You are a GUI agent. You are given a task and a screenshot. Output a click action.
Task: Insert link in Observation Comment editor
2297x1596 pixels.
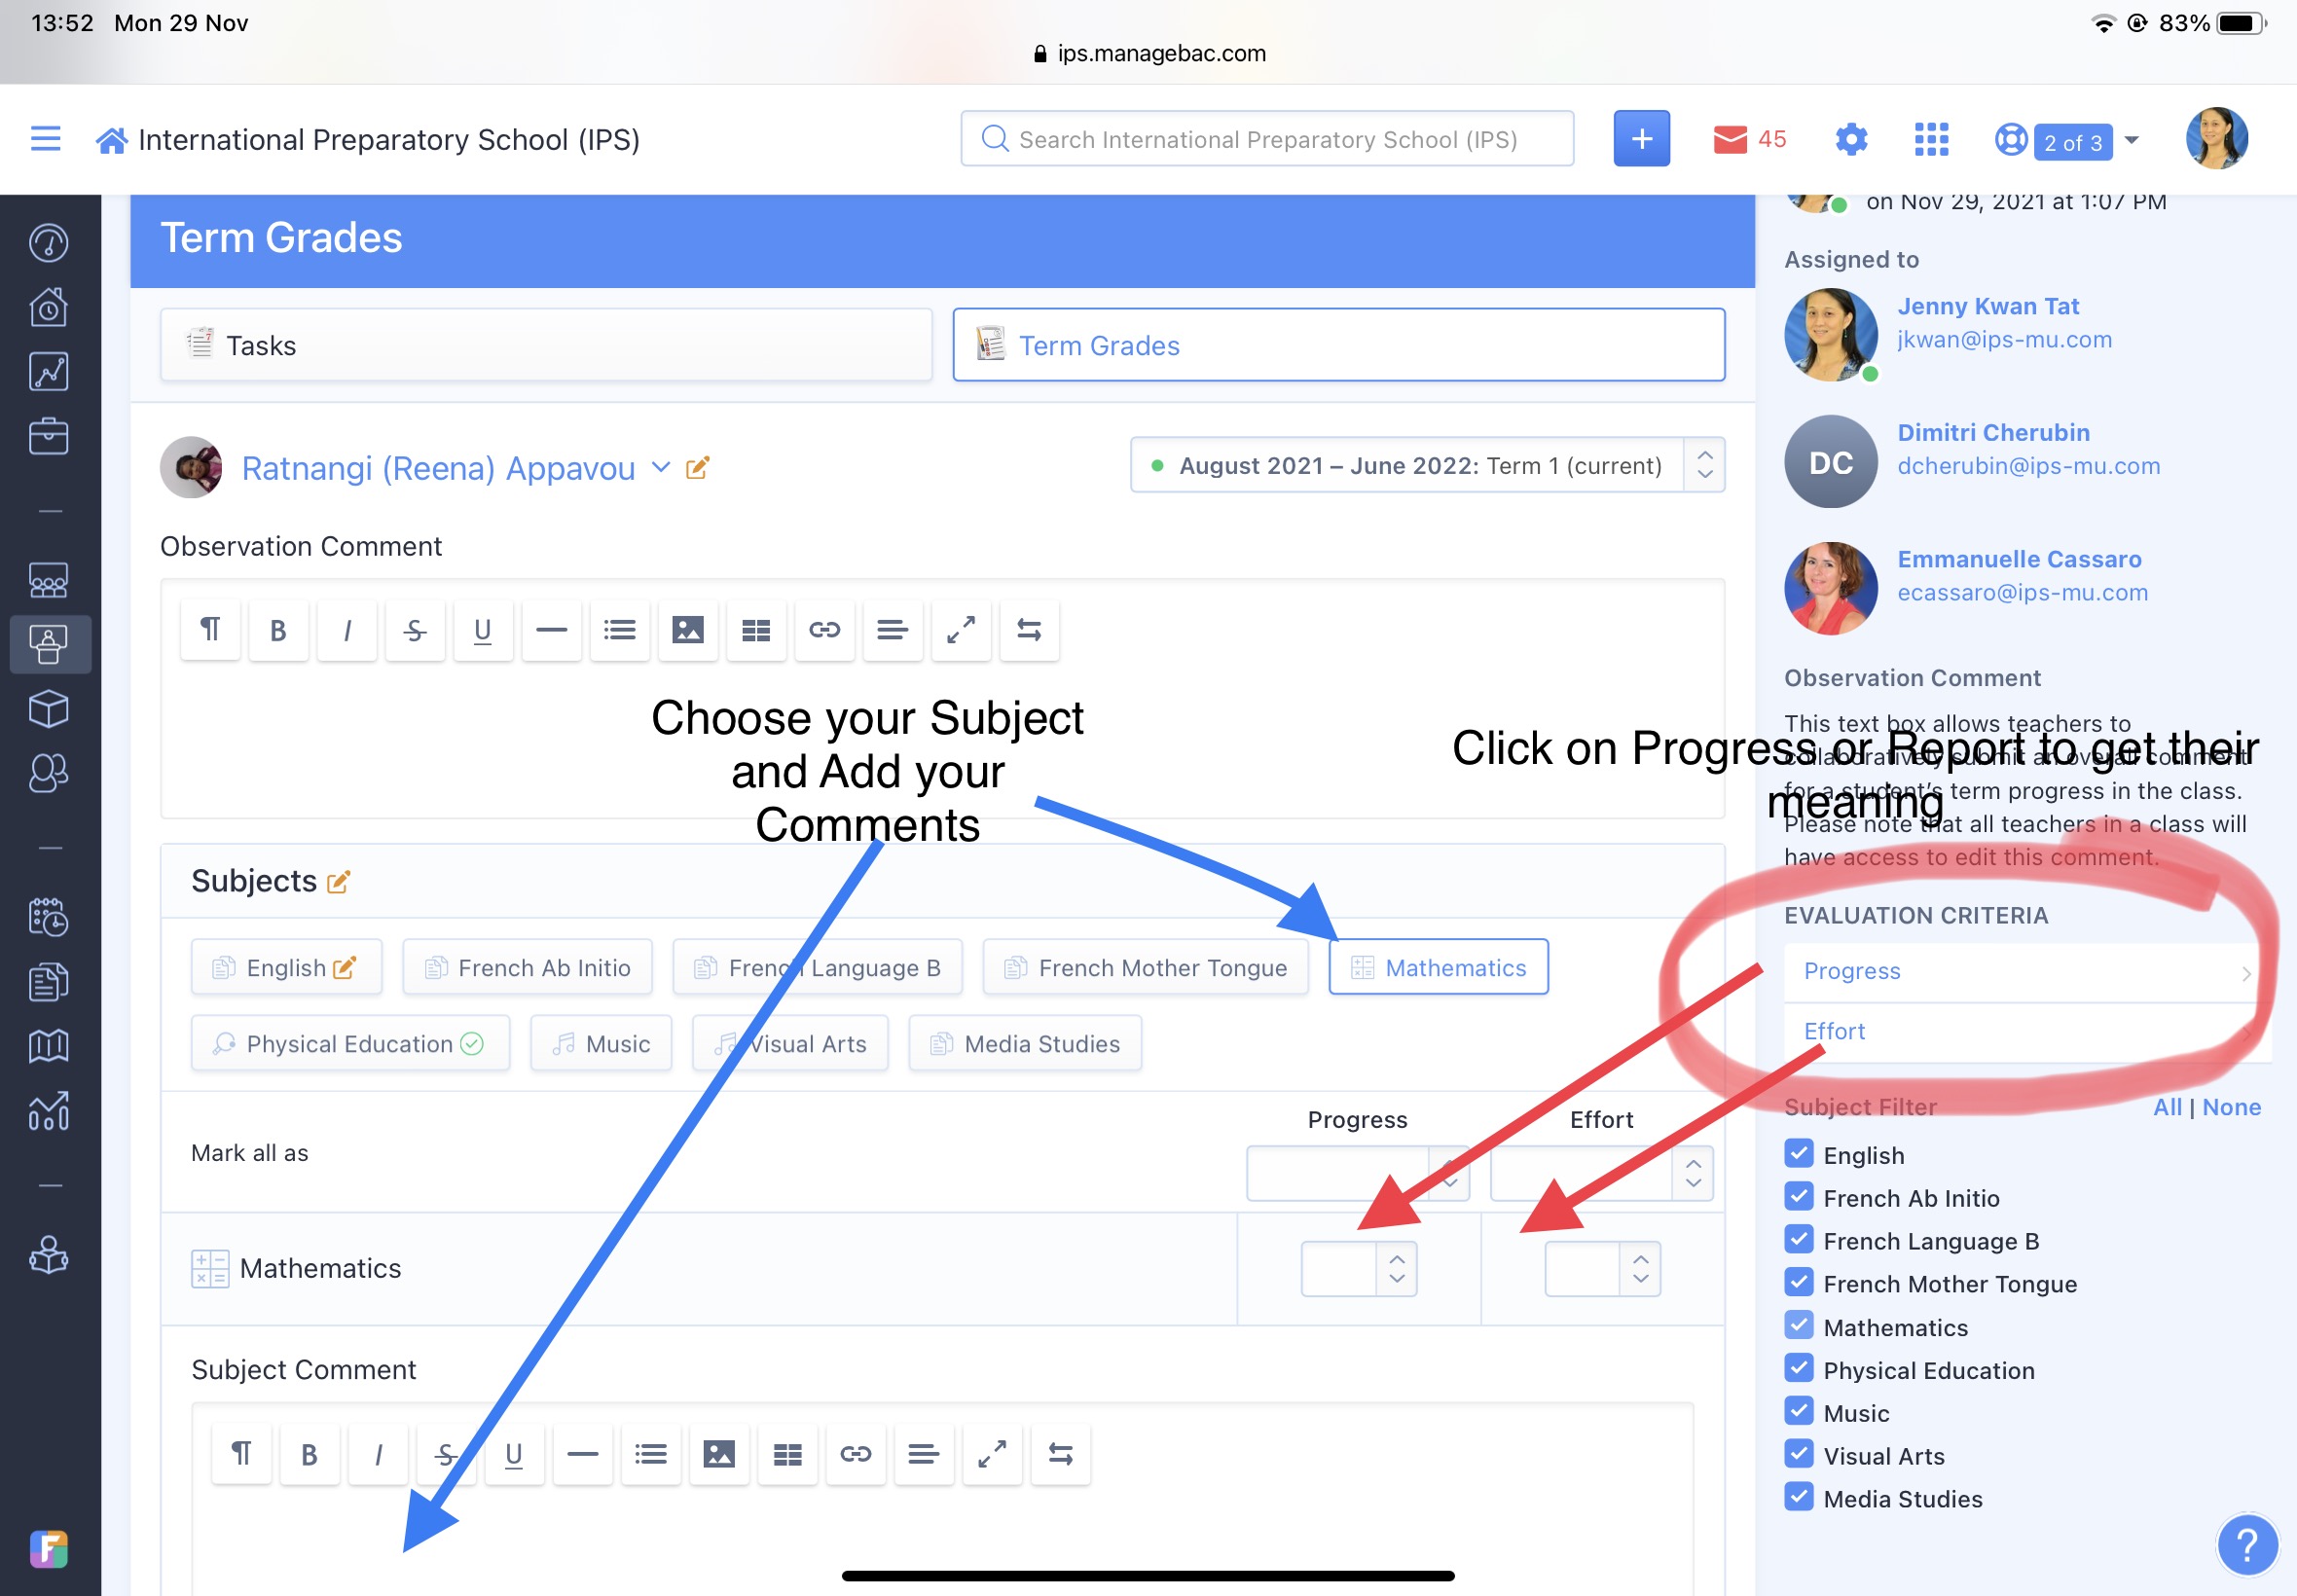[824, 630]
